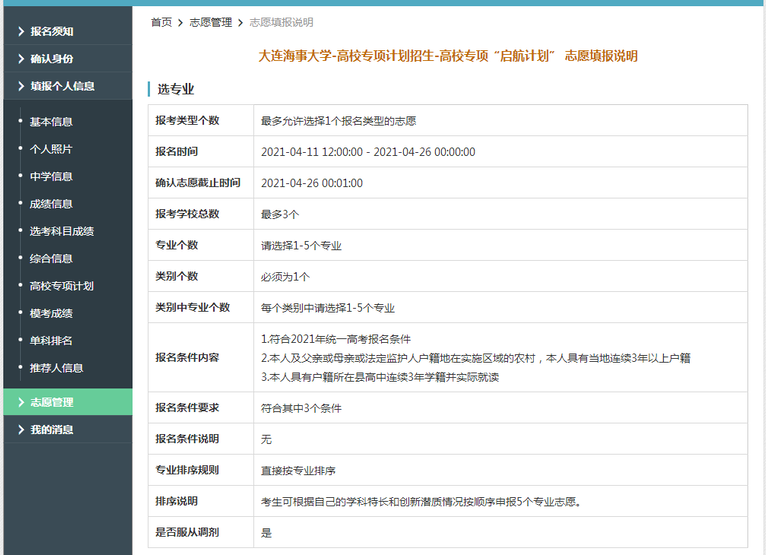Click the 是否服从调剂 row label
Viewport: 766px width, 555px height.
click(187, 532)
